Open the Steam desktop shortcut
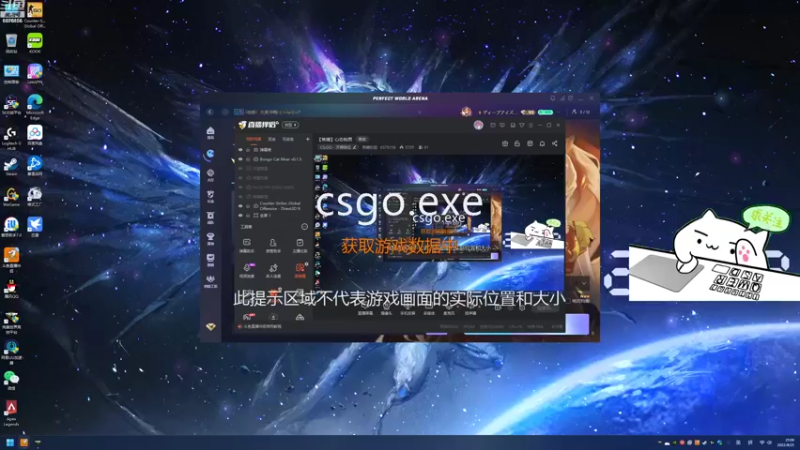 (11, 164)
